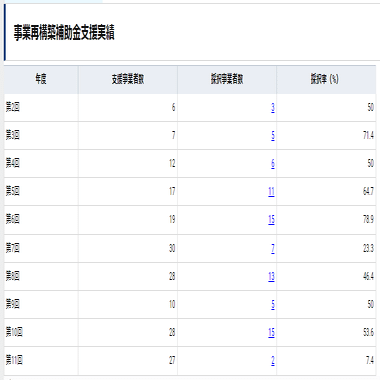380x380 pixels.
Task: Open the link 6 in the 第4回 row
Action: (x=273, y=164)
